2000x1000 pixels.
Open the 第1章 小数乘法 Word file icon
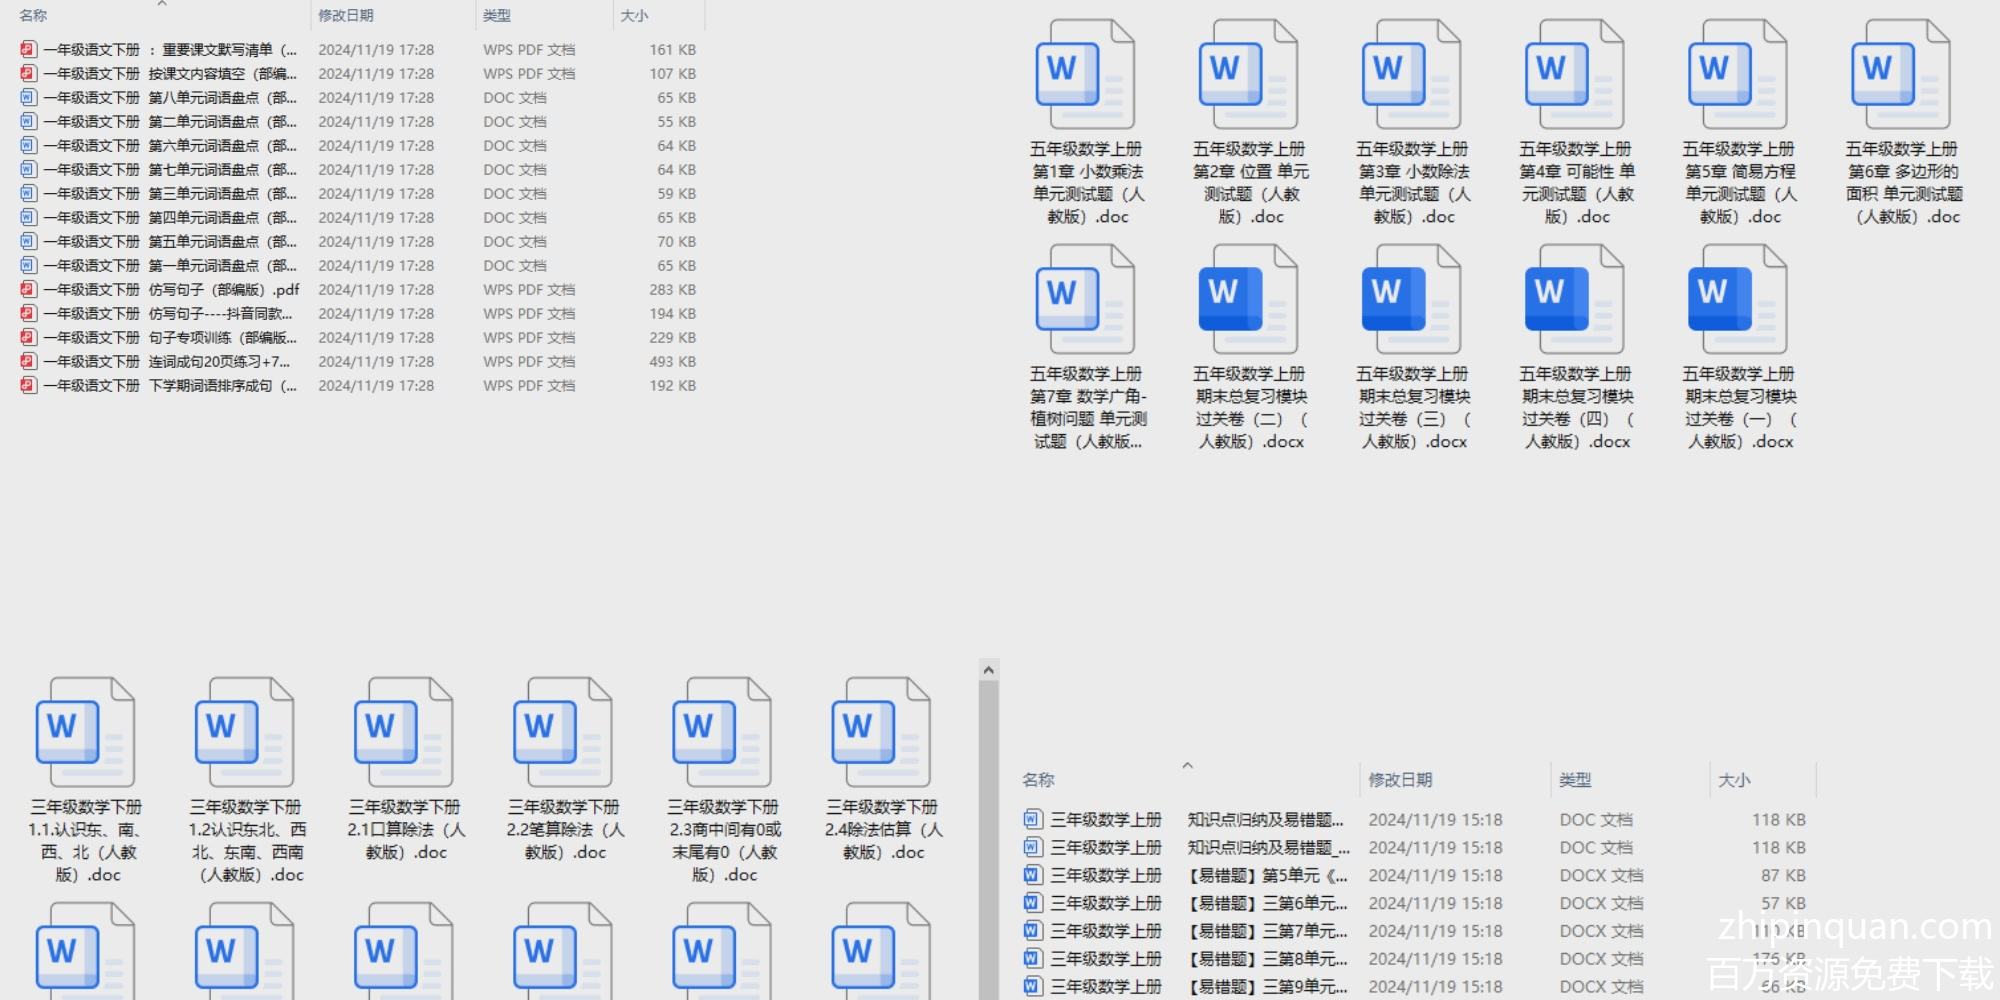[1085, 76]
